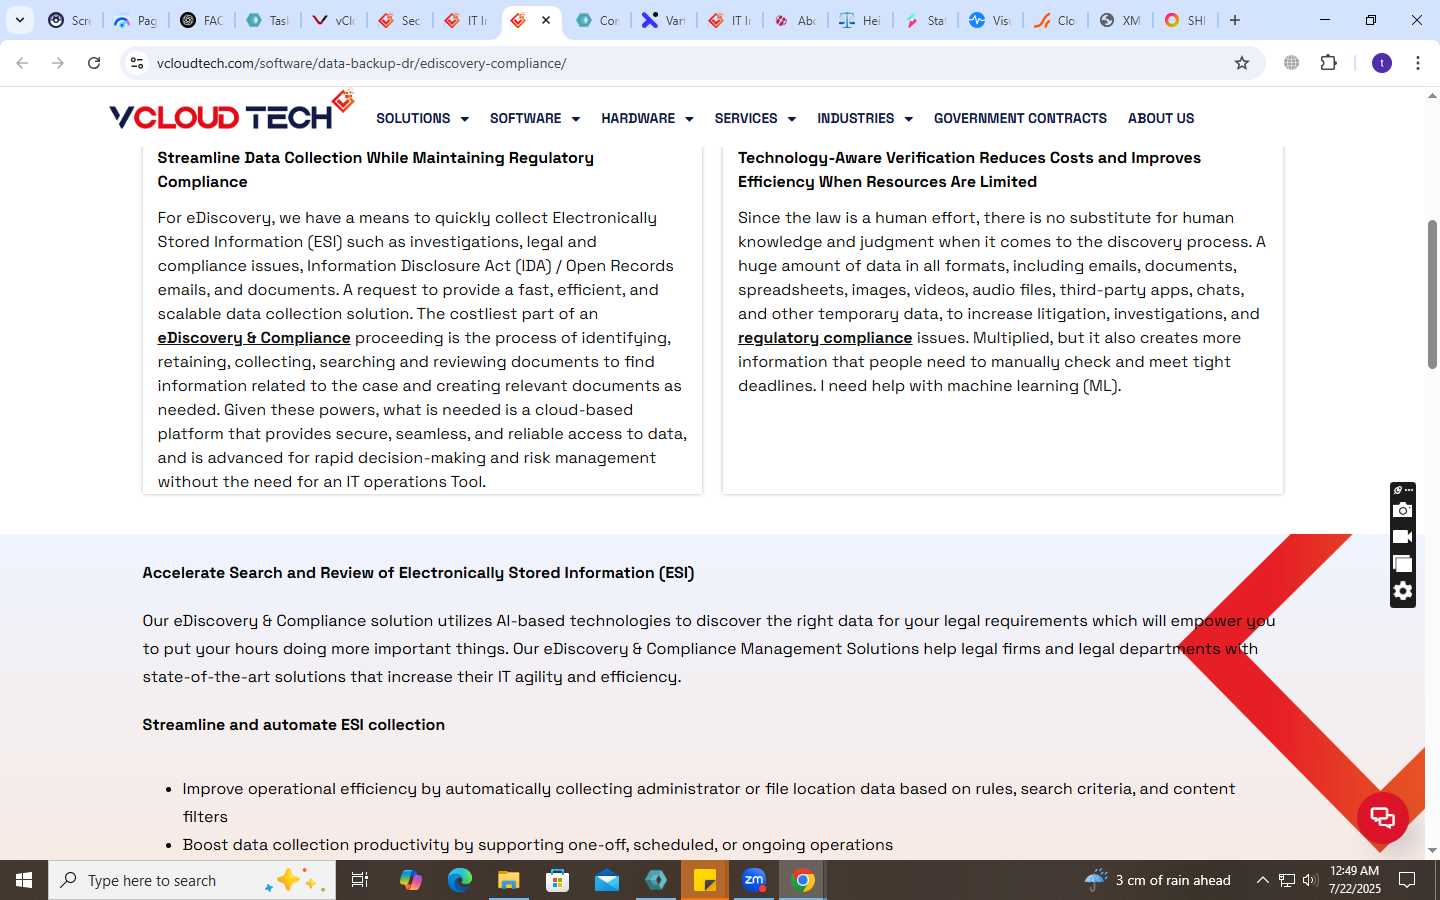Switch to the 'vClc' browser tab
Screen dimensions: 1440x900
333,20
